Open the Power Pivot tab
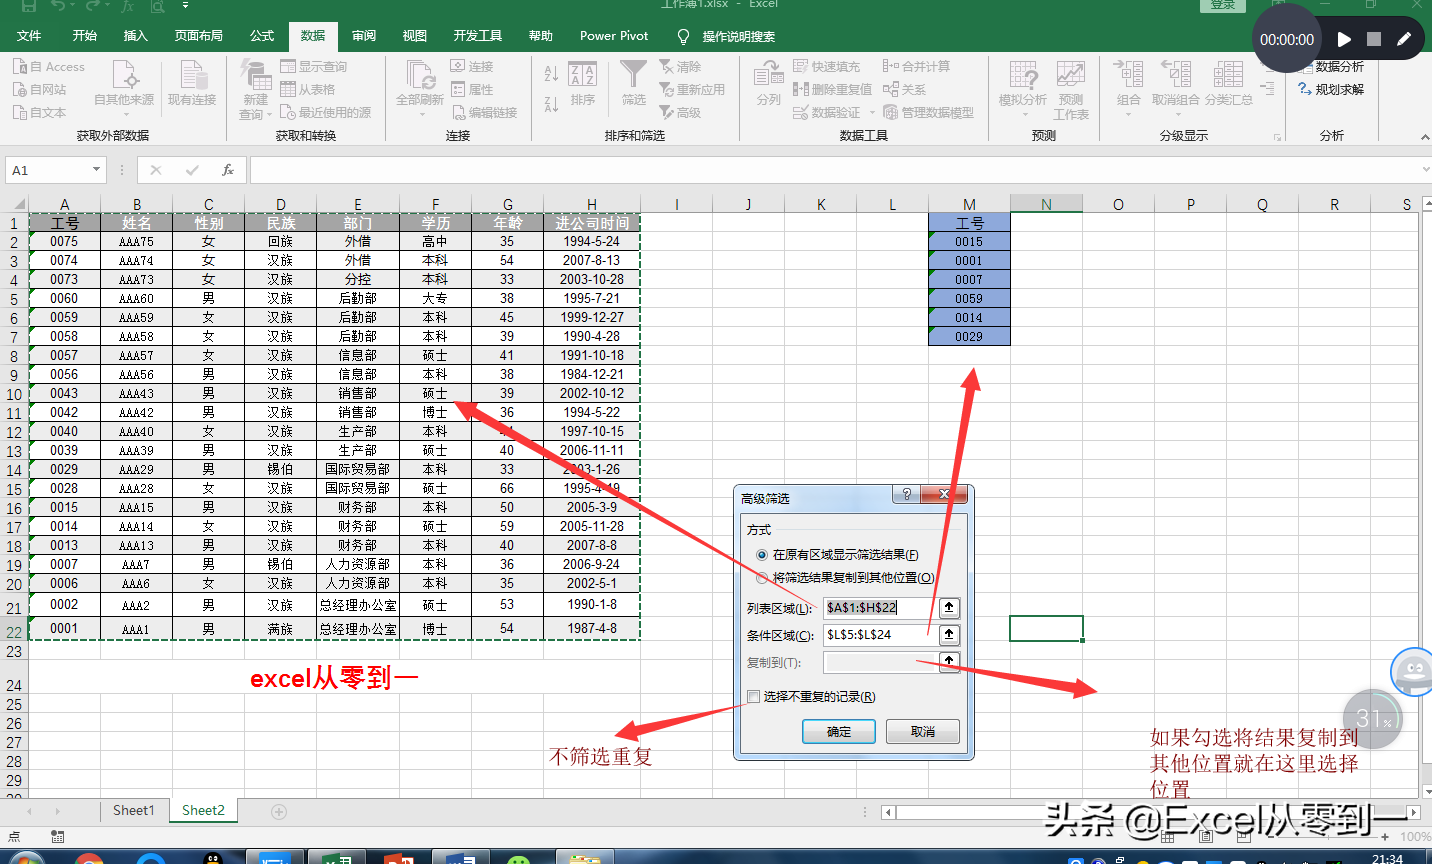1432x864 pixels. pos(614,36)
